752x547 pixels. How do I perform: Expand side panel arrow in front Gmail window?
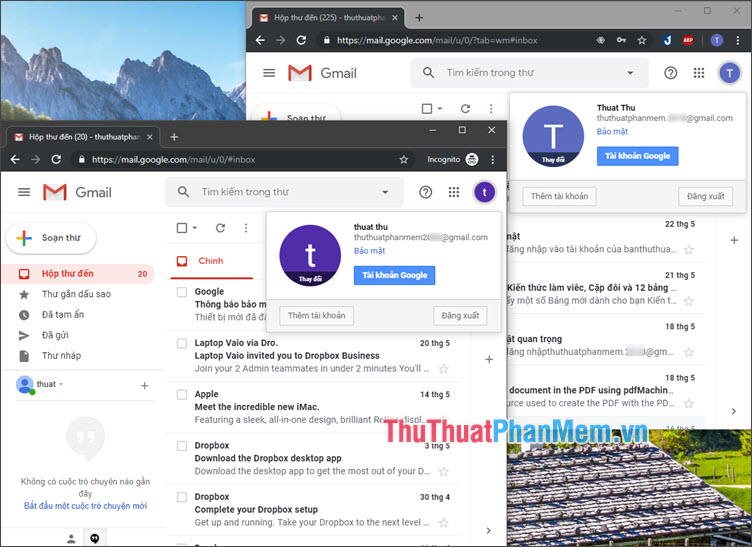[x=489, y=530]
